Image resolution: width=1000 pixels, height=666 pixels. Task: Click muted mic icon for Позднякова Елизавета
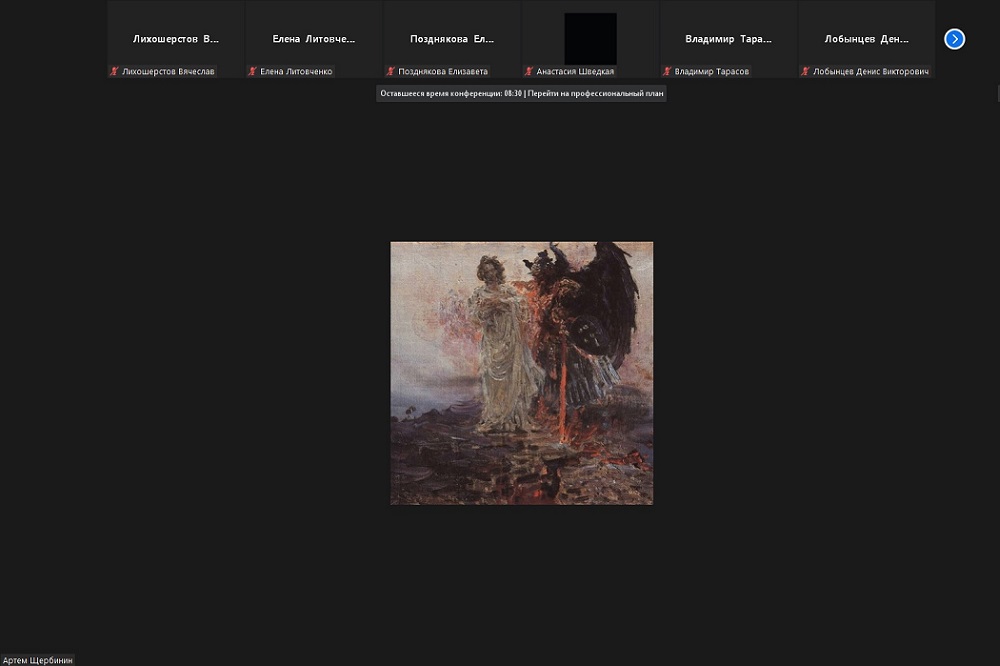click(391, 71)
